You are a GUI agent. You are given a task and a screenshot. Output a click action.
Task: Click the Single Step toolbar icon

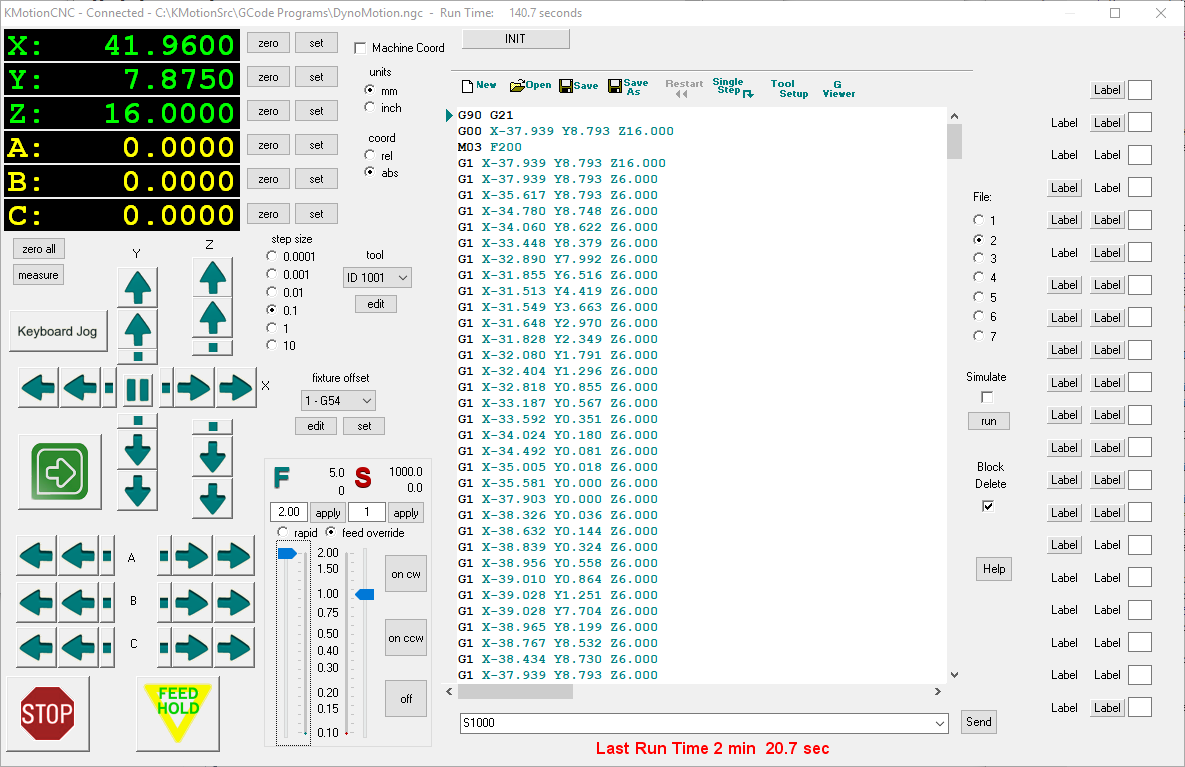pyautogui.click(x=732, y=87)
